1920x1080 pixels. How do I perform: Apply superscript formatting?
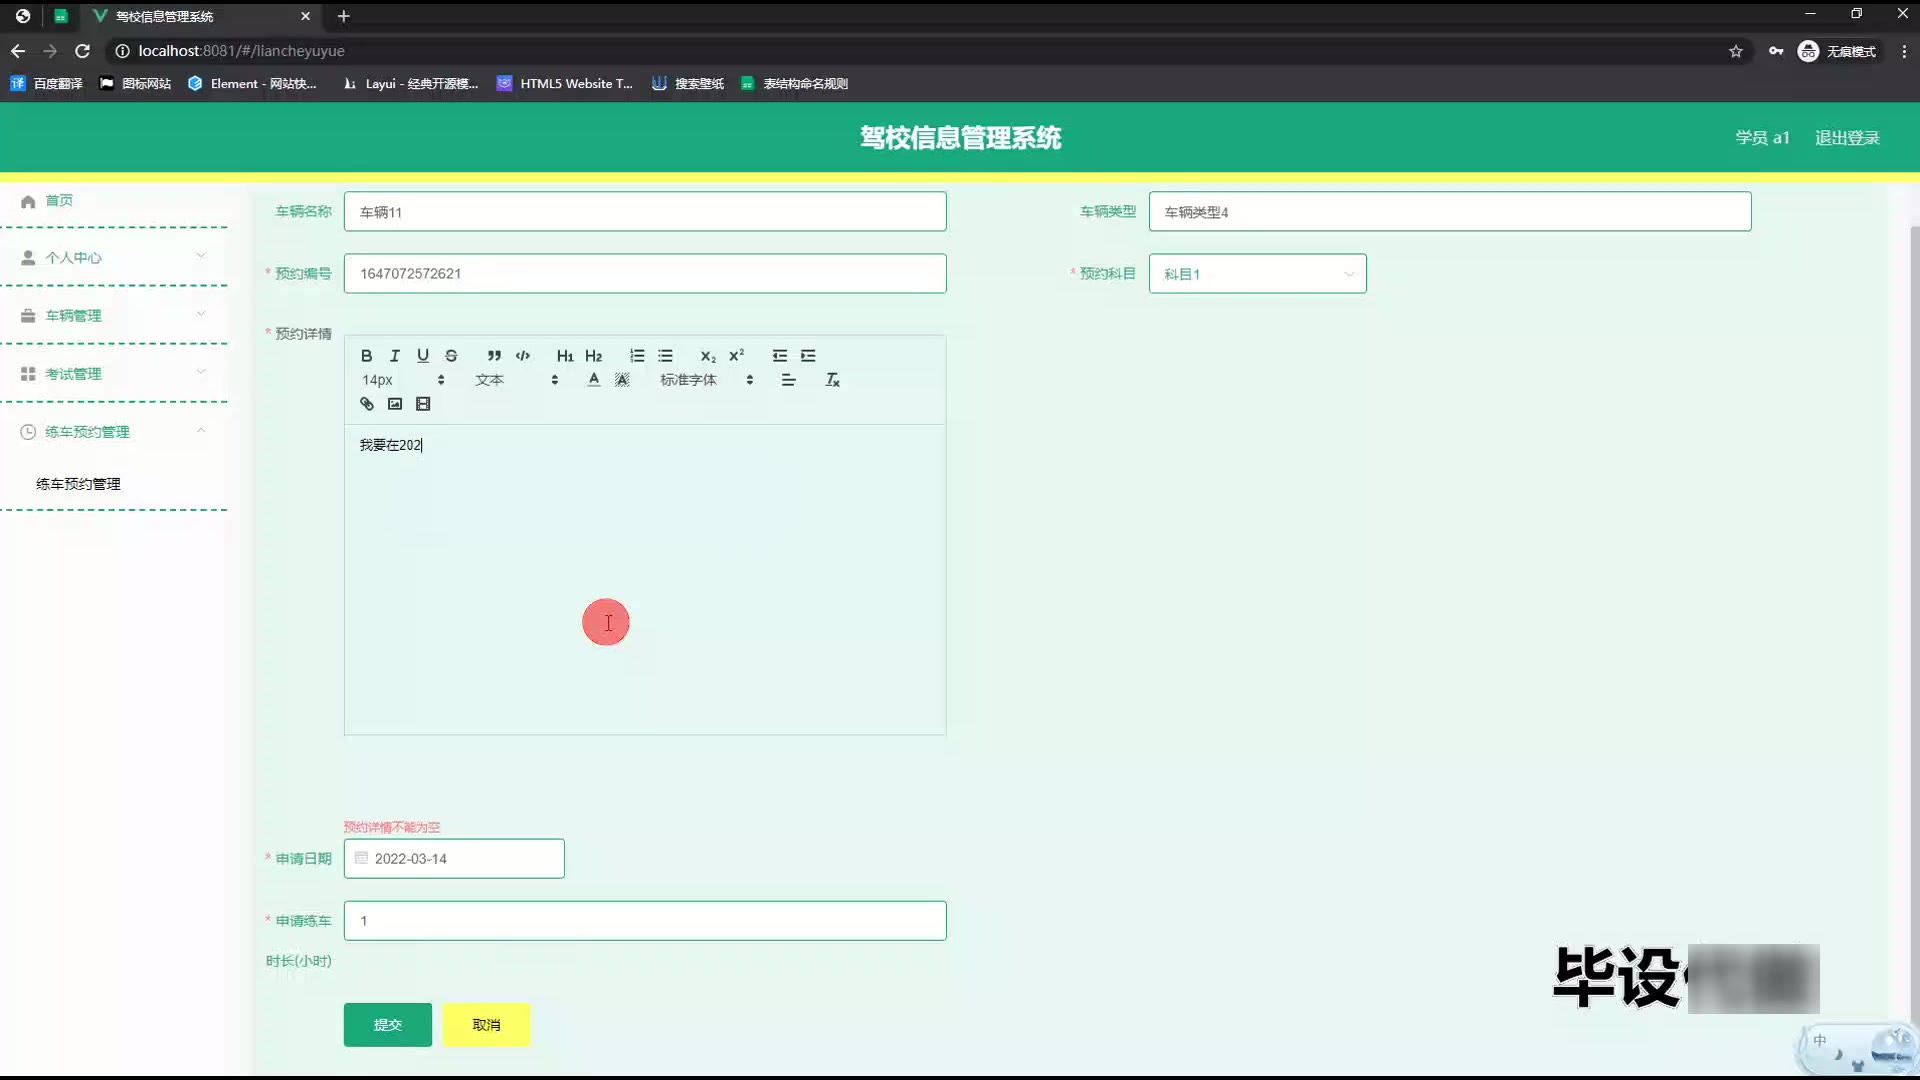737,355
